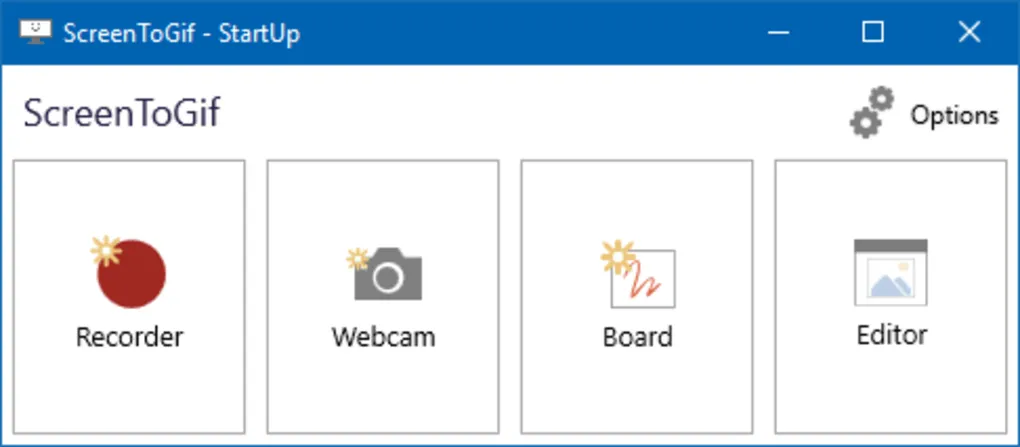Click the sparkle star on the Recorder icon
This screenshot has height=447, width=1020.
coord(104,250)
